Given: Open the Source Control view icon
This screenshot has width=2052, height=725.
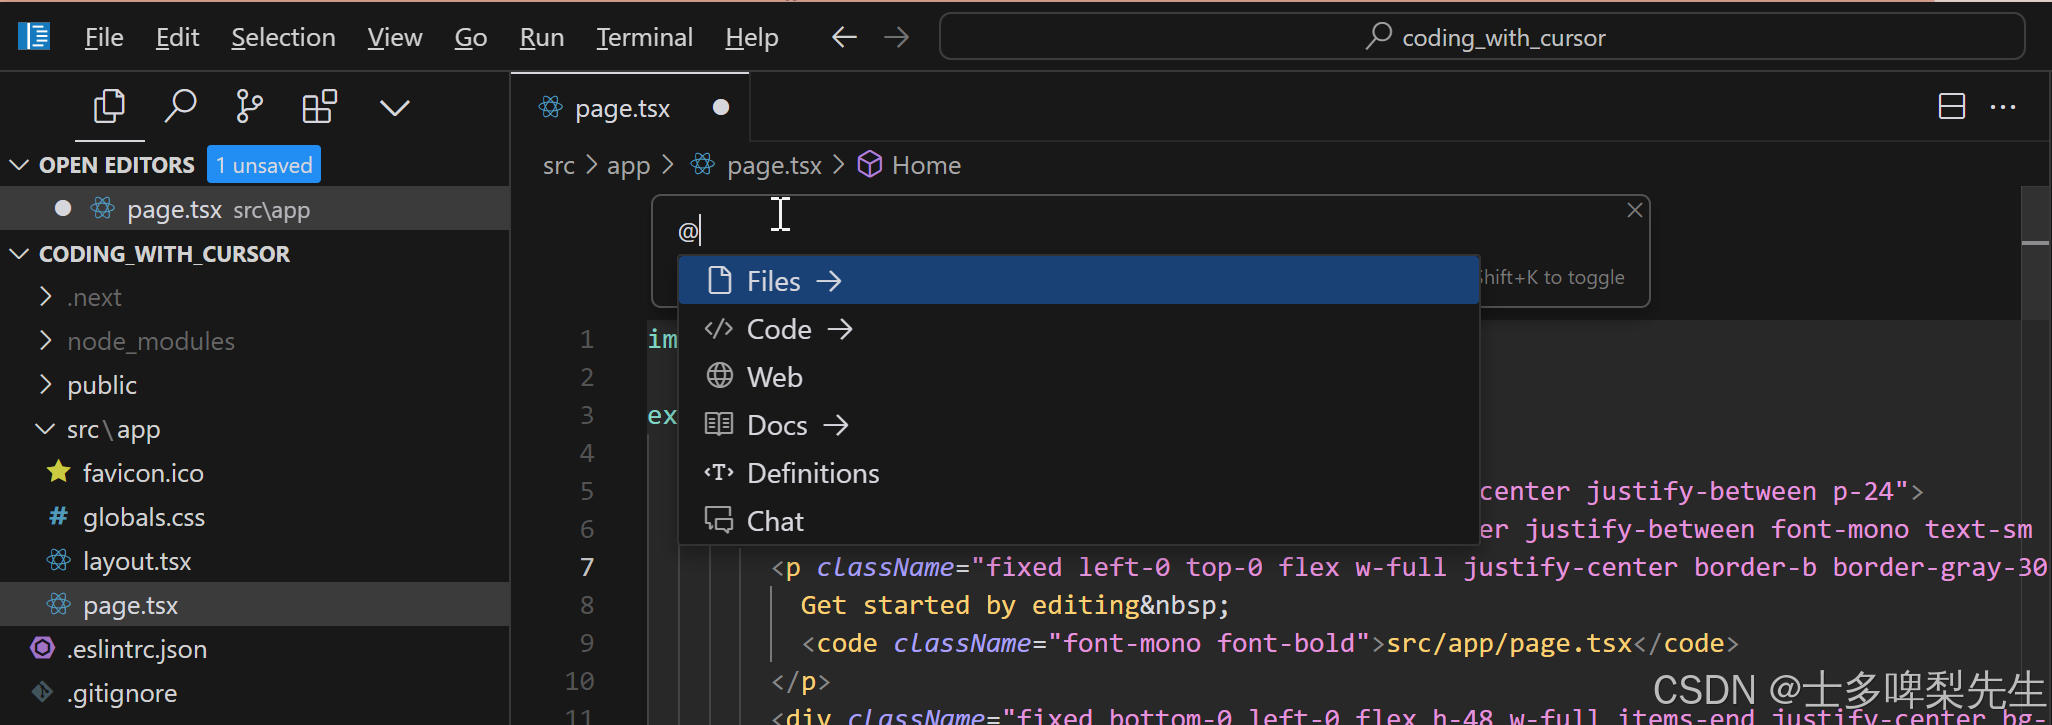Looking at the screenshot, I should 249,106.
